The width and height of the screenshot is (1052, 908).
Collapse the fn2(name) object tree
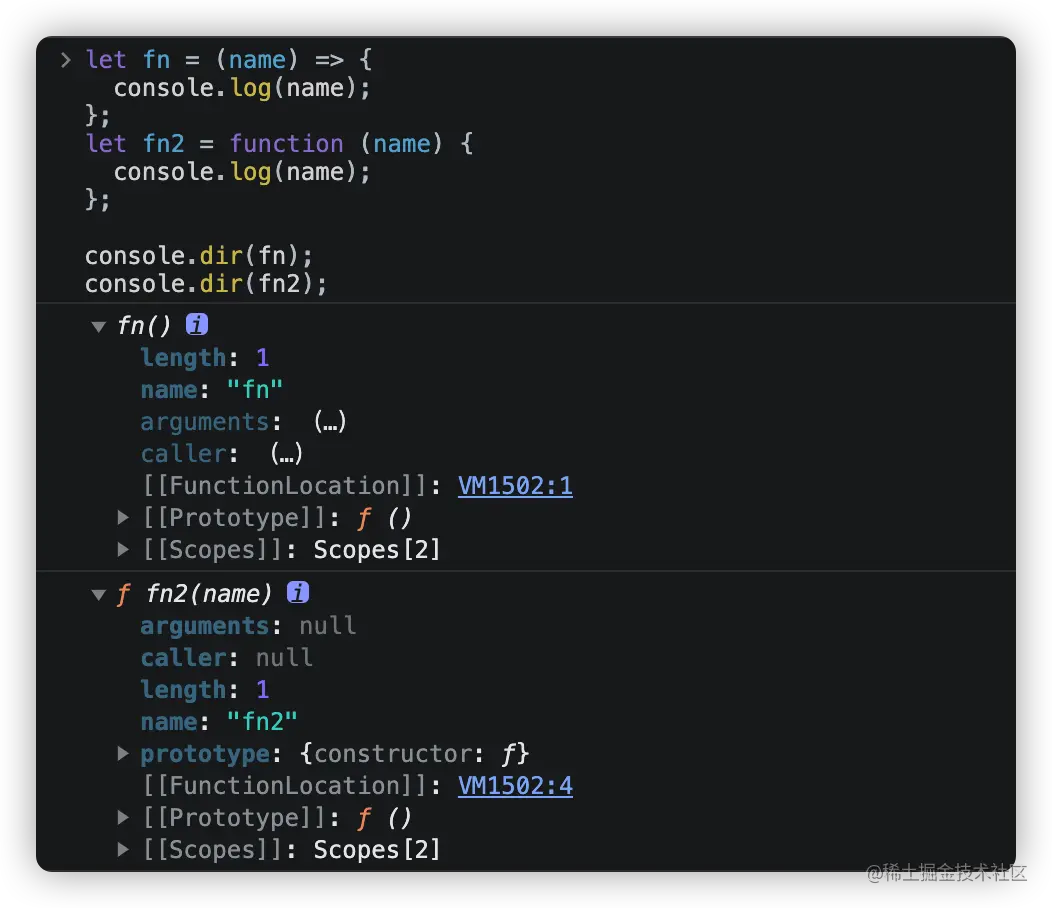pyautogui.click(x=99, y=595)
